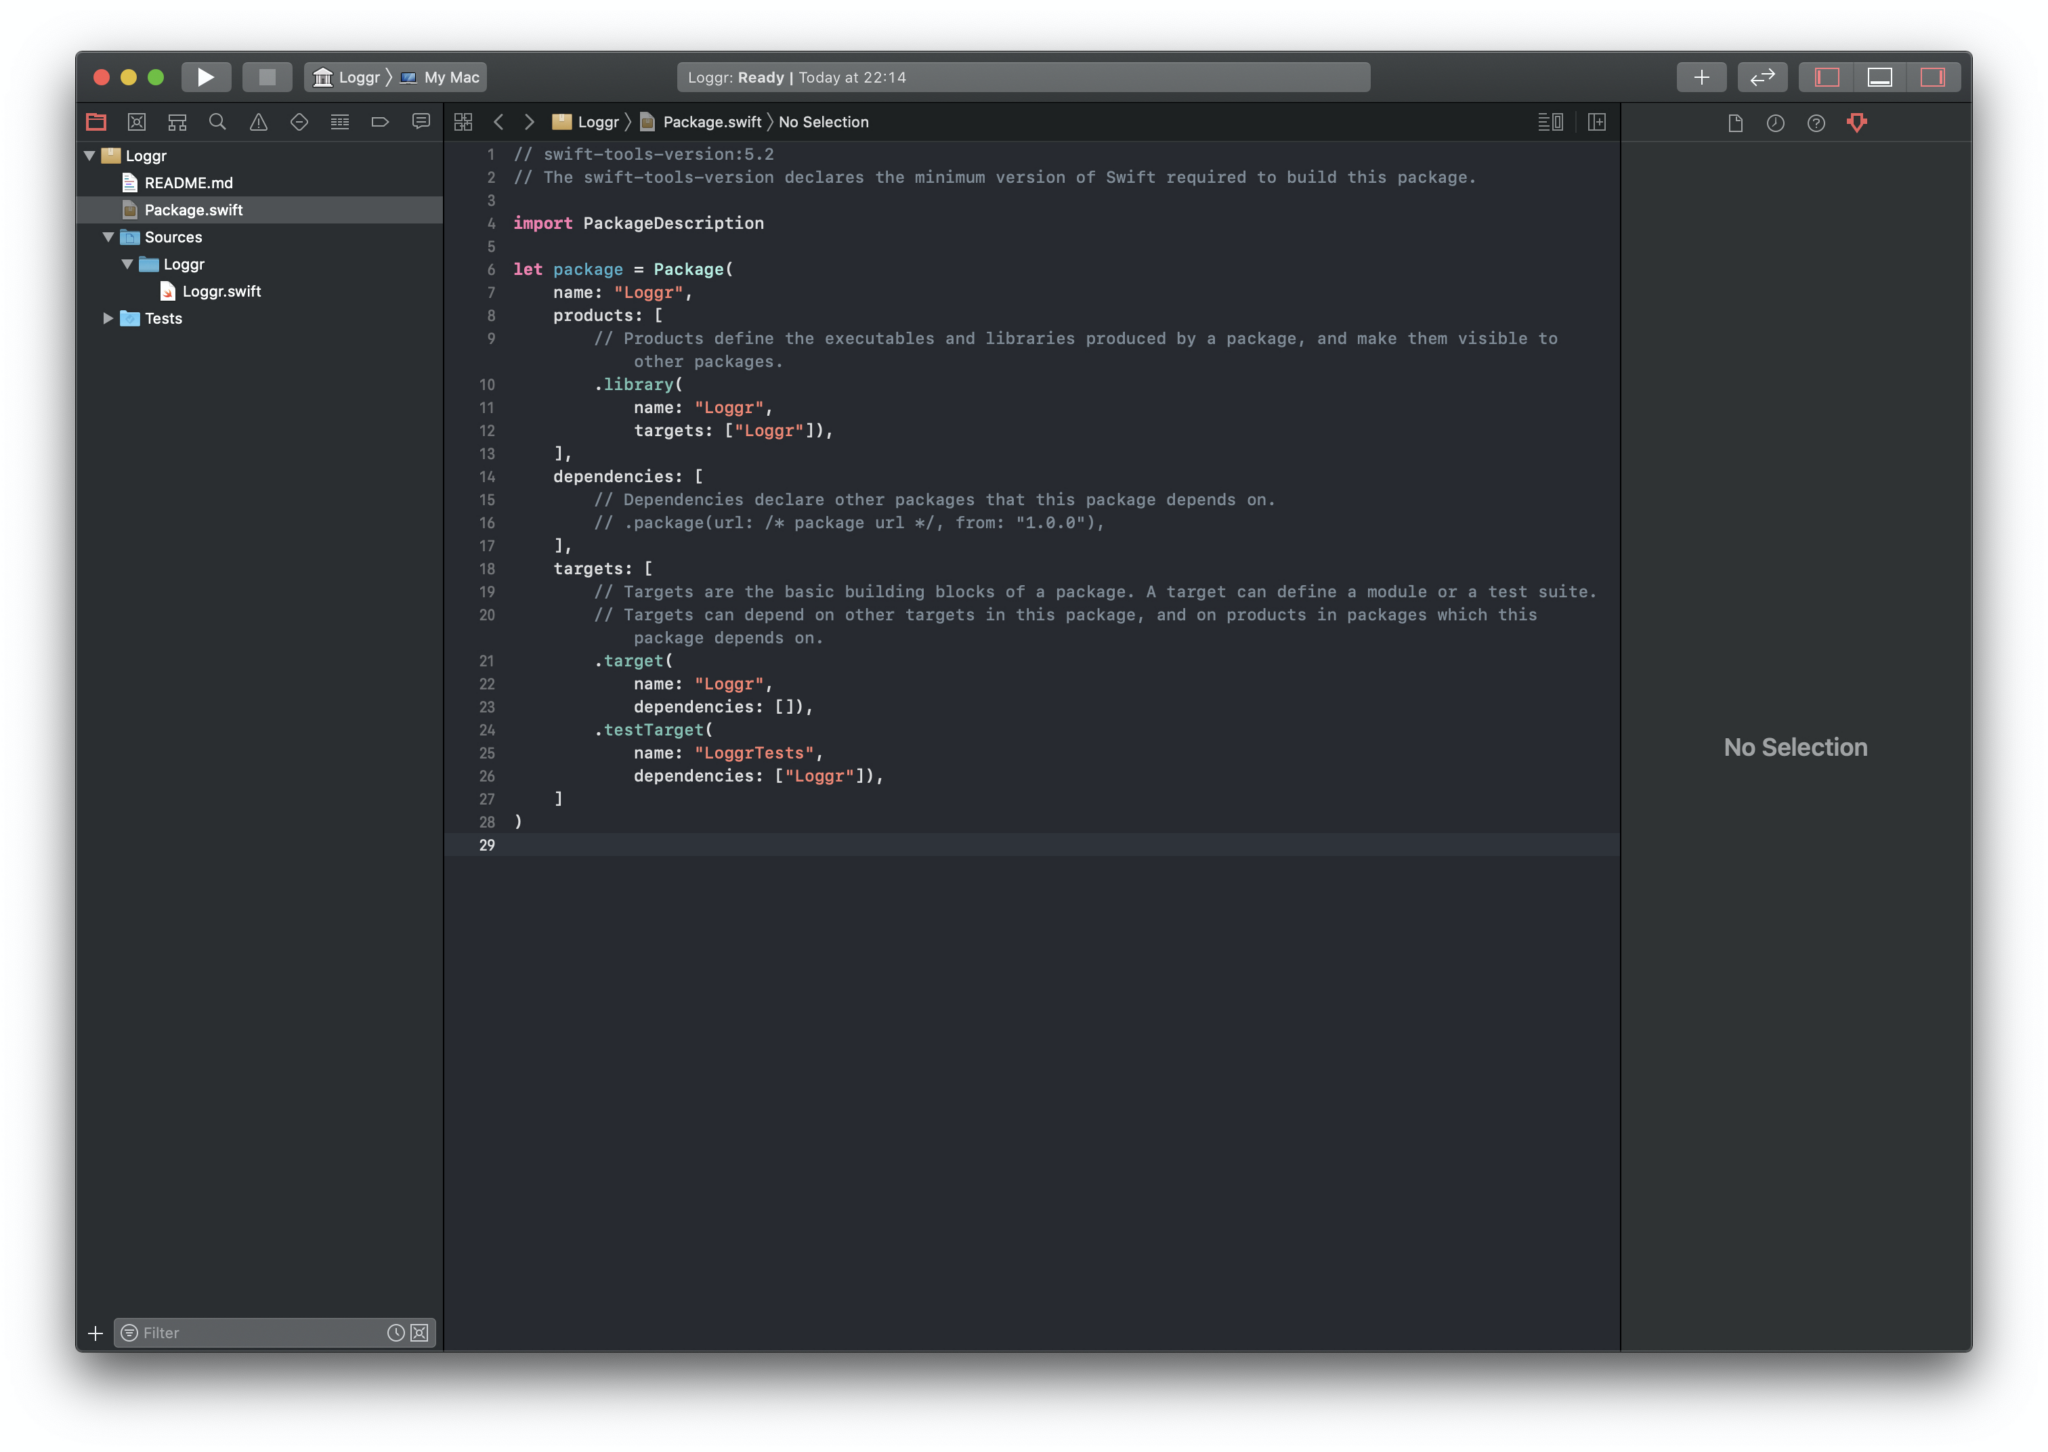Toggle the bottom debug area

coord(1880,77)
